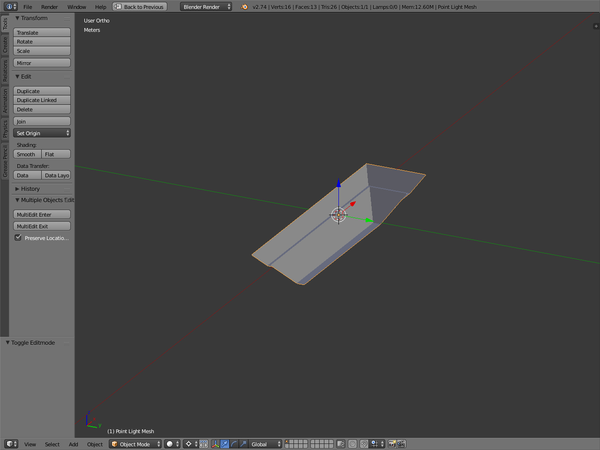Select the translate manipulator arrow icon
The image size is (600, 450).
pos(224,443)
